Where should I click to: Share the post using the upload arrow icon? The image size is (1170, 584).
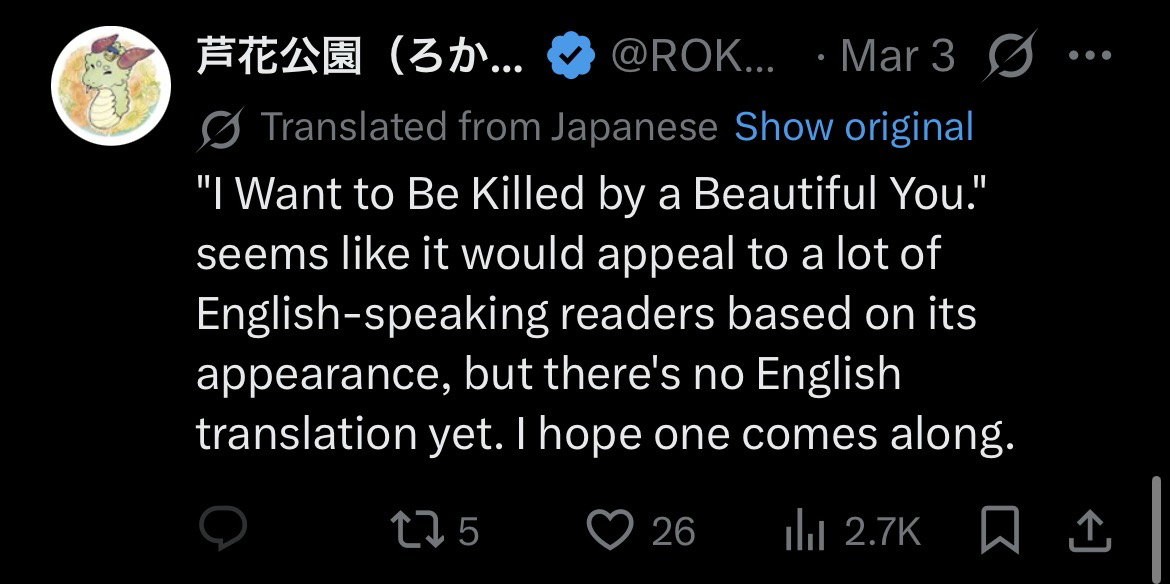click(1089, 531)
